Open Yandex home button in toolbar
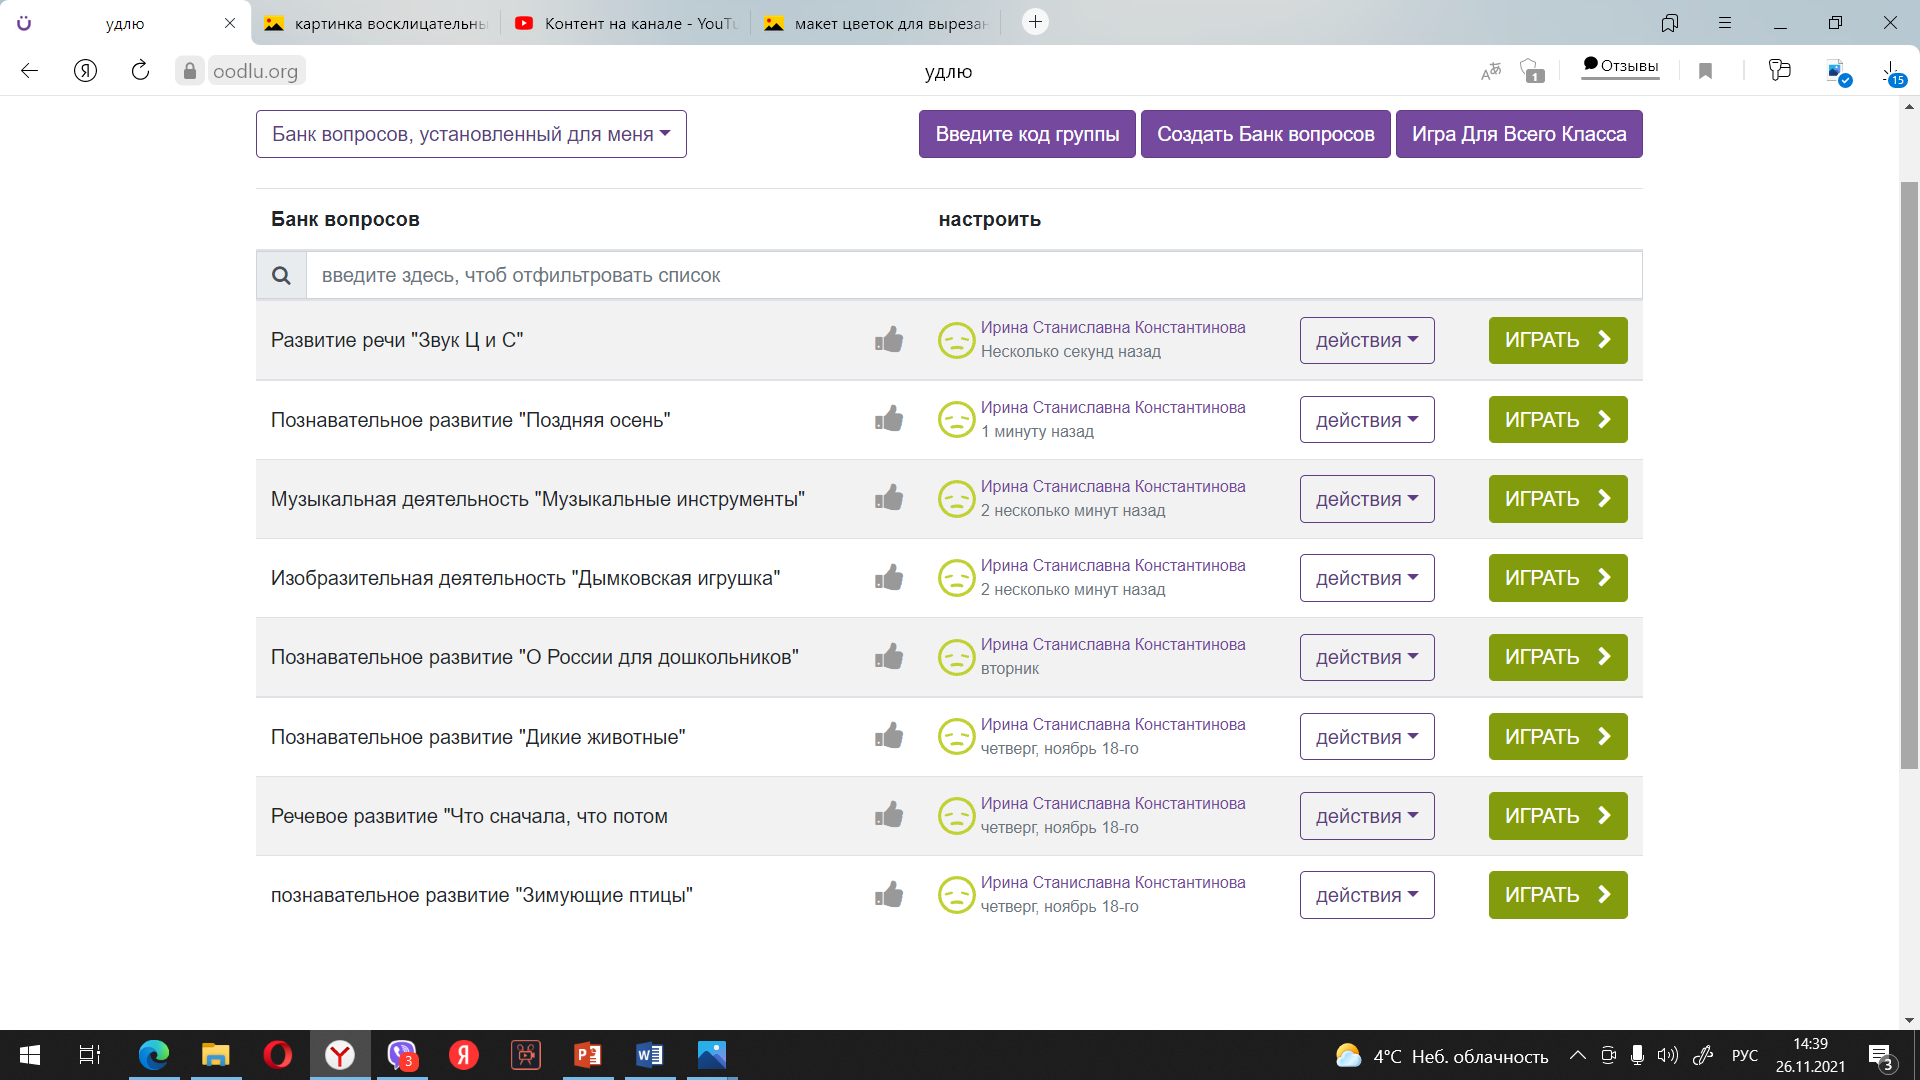Screen dimensions: 1920x1080 pyautogui.click(x=85, y=71)
